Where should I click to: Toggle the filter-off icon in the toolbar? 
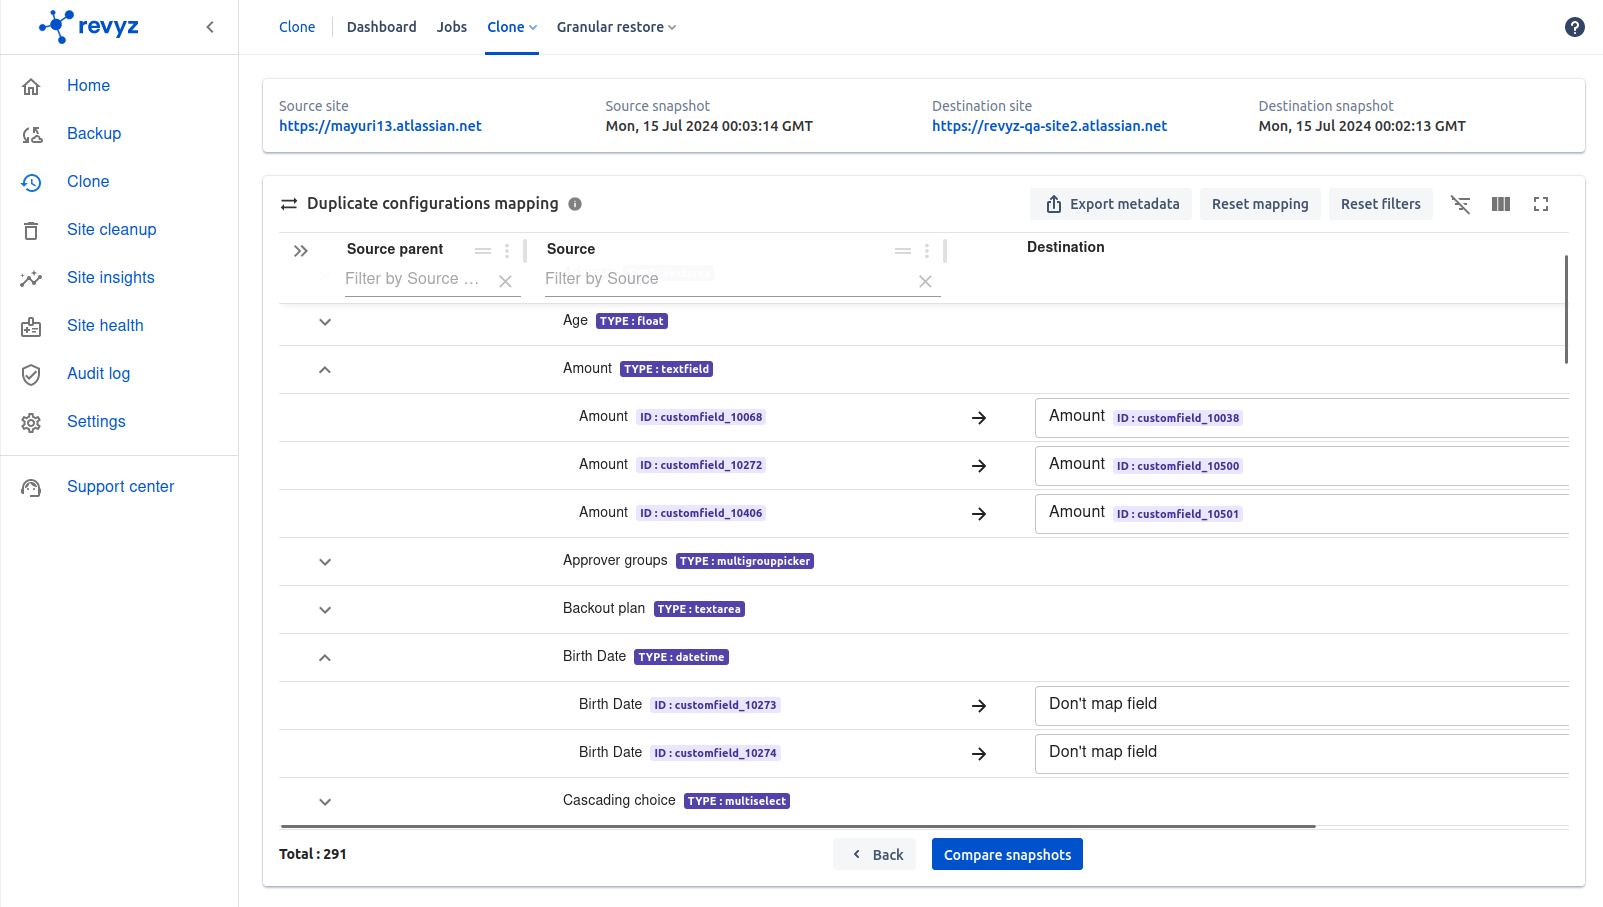pos(1460,204)
